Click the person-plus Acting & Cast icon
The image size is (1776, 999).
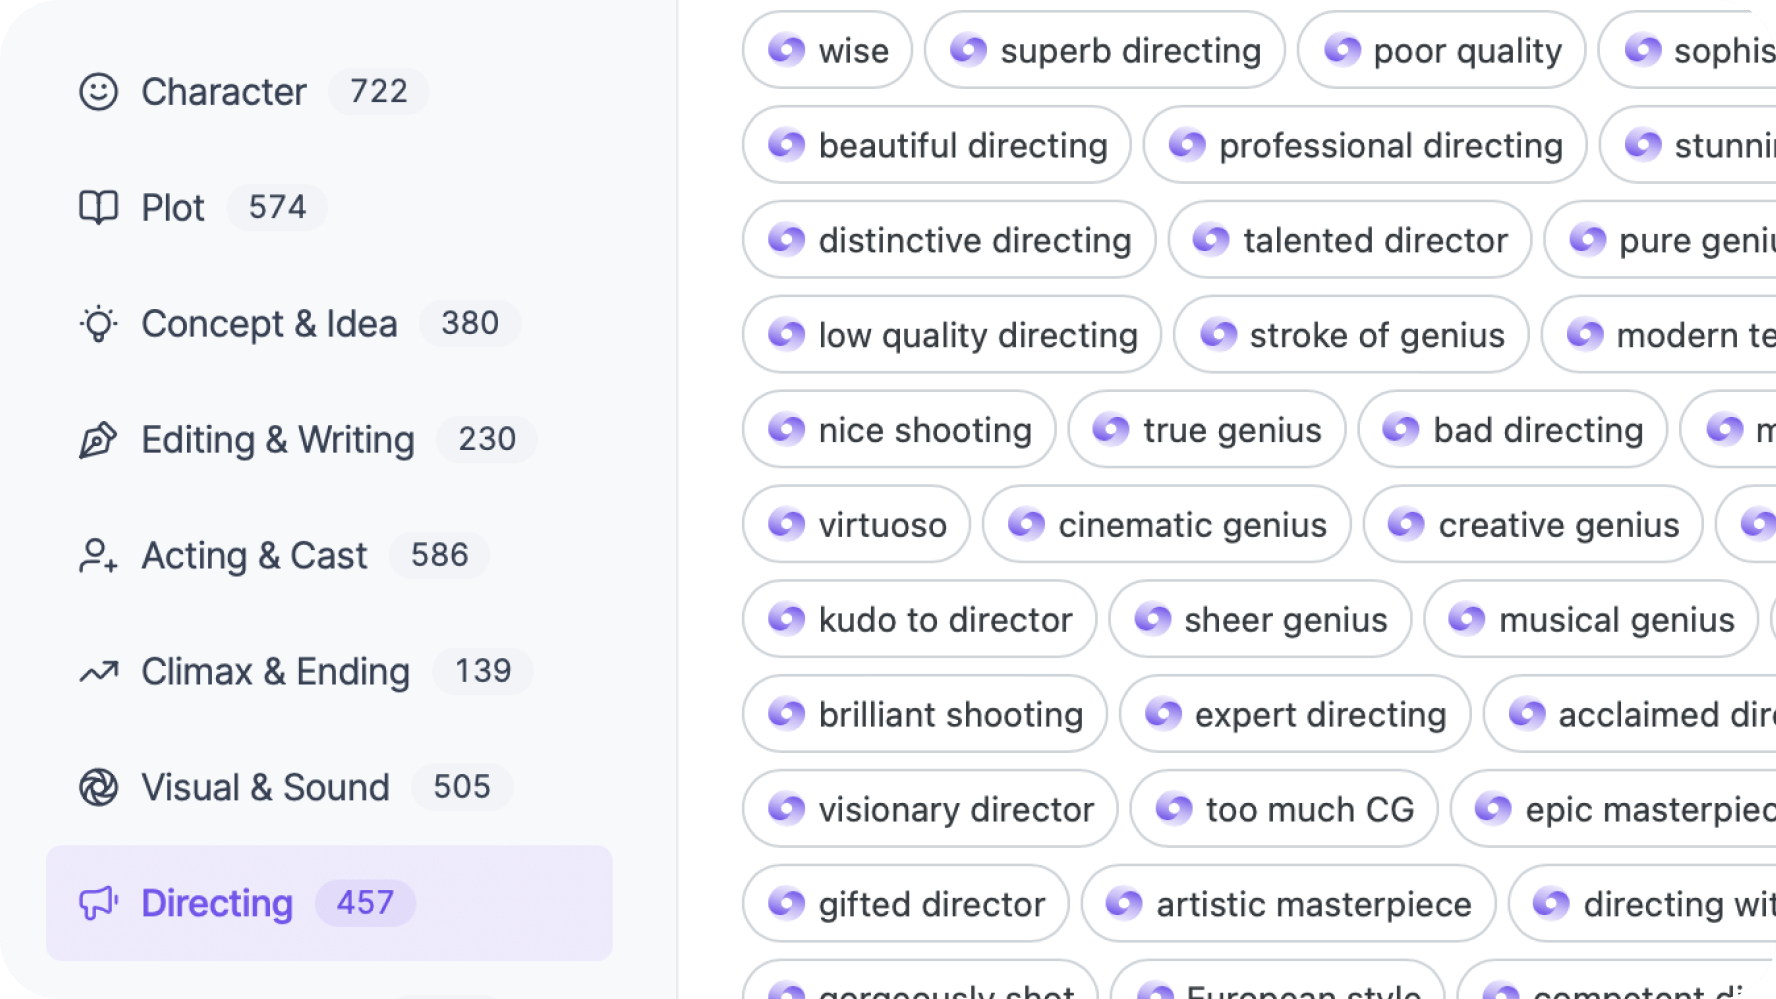pyautogui.click(x=98, y=556)
